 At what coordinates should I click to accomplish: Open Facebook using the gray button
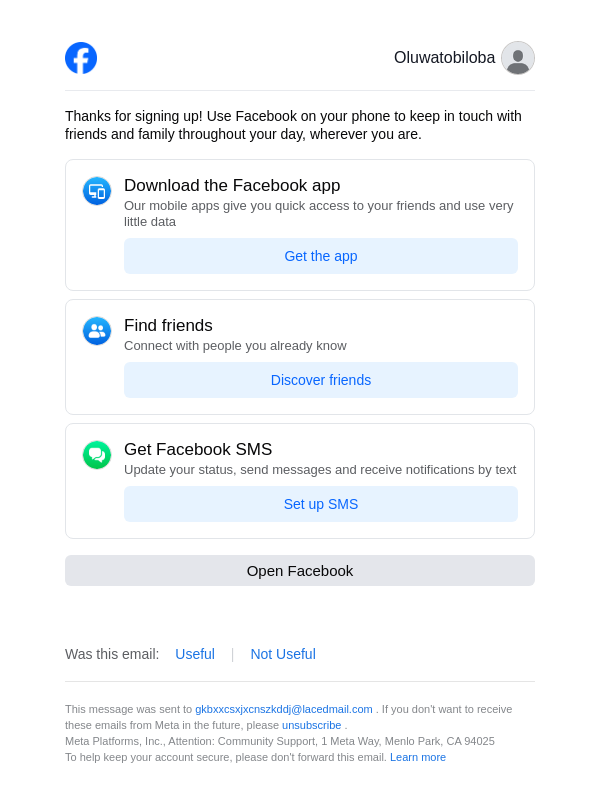pos(300,571)
